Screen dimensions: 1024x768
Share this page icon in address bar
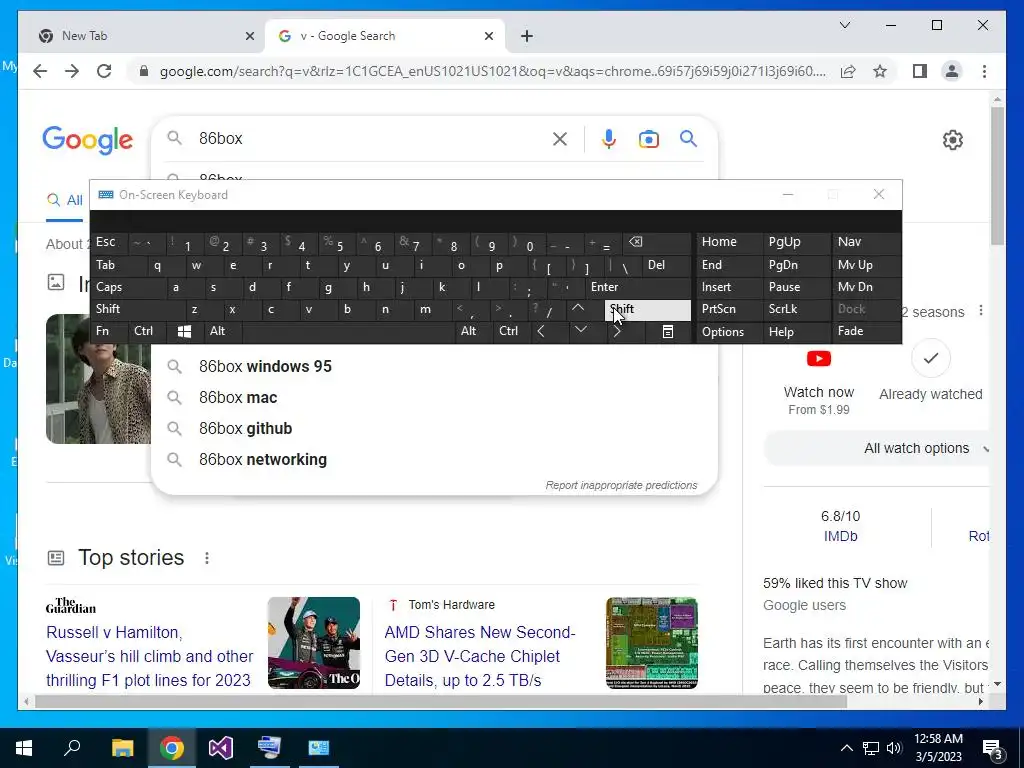(848, 71)
